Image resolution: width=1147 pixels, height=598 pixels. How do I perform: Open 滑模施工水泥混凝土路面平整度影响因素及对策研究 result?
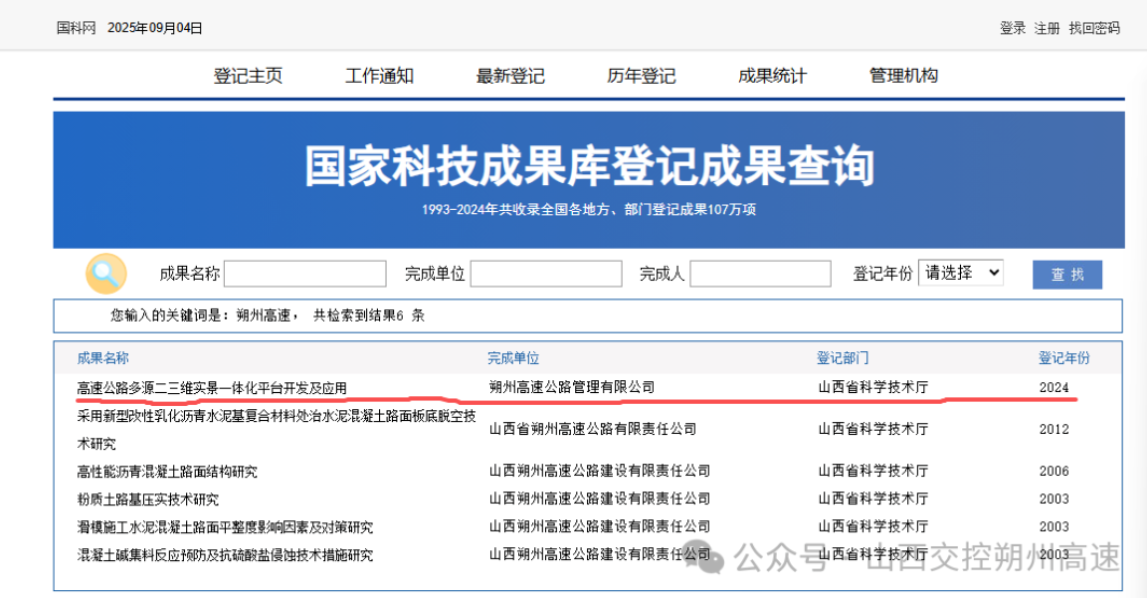coord(225,527)
